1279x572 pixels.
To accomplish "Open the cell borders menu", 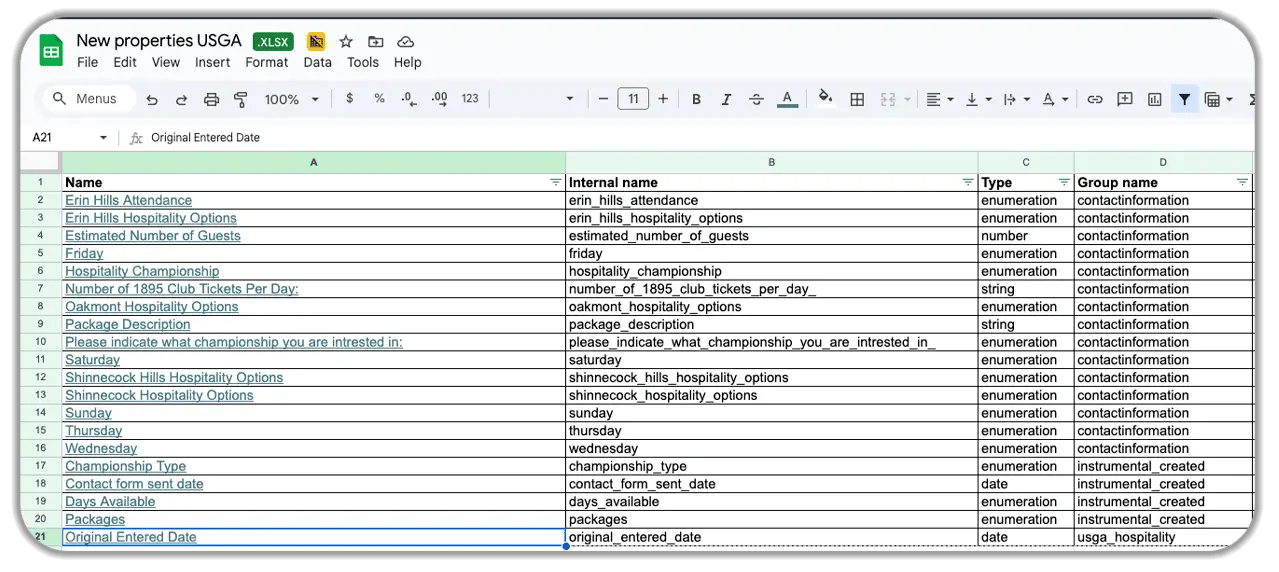I will (x=857, y=99).
